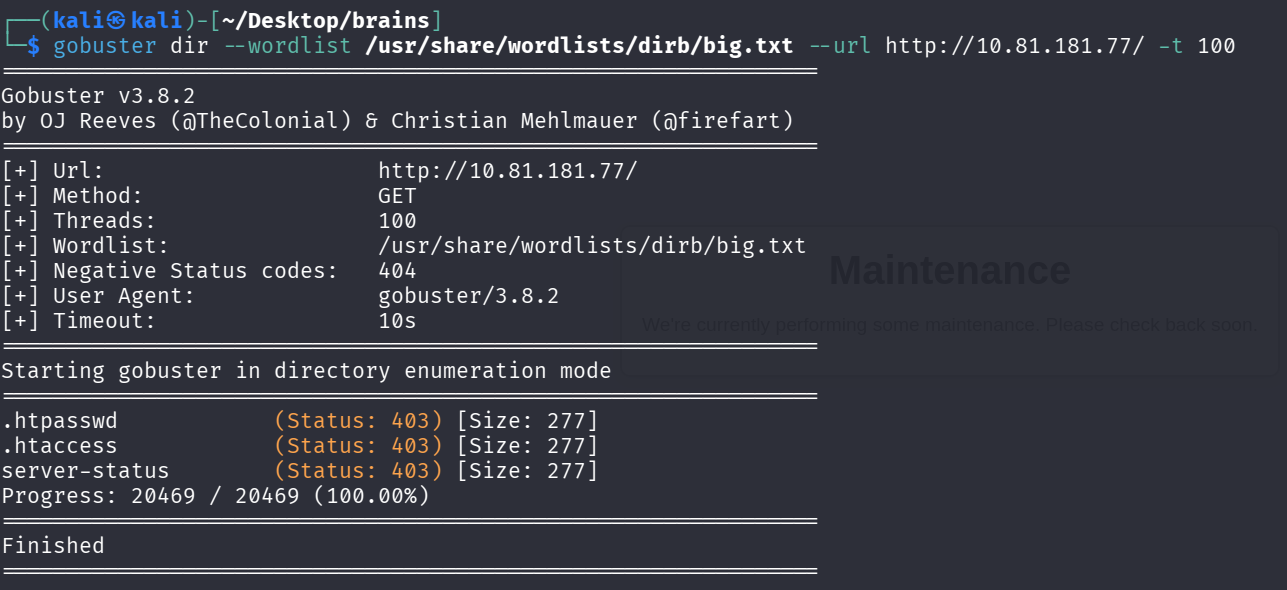The height and width of the screenshot is (590, 1287).
Task: Click the gobuster/3.8.2 User Agent value
Action: [468, 296]
